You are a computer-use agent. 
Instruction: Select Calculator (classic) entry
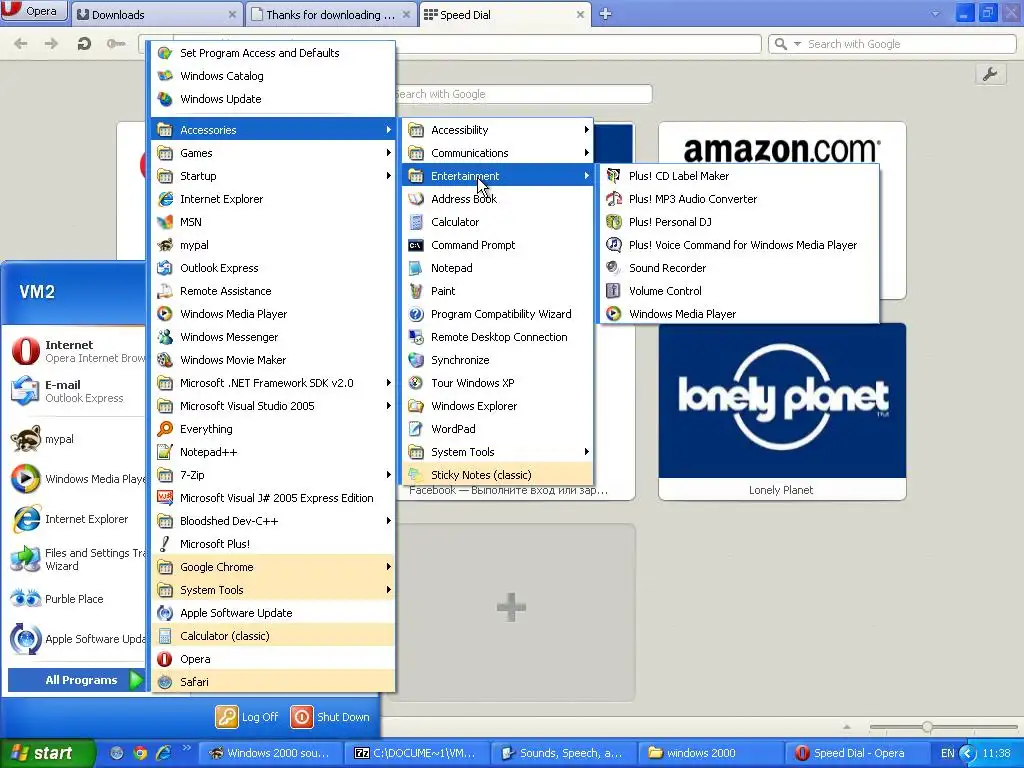point(273,636)
